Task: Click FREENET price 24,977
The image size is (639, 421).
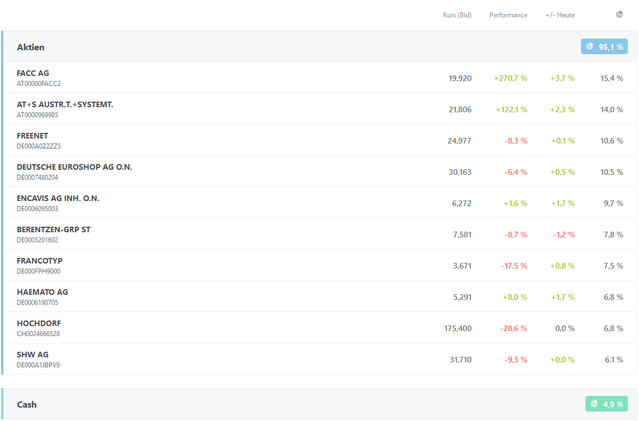Action: pos(459,141)
